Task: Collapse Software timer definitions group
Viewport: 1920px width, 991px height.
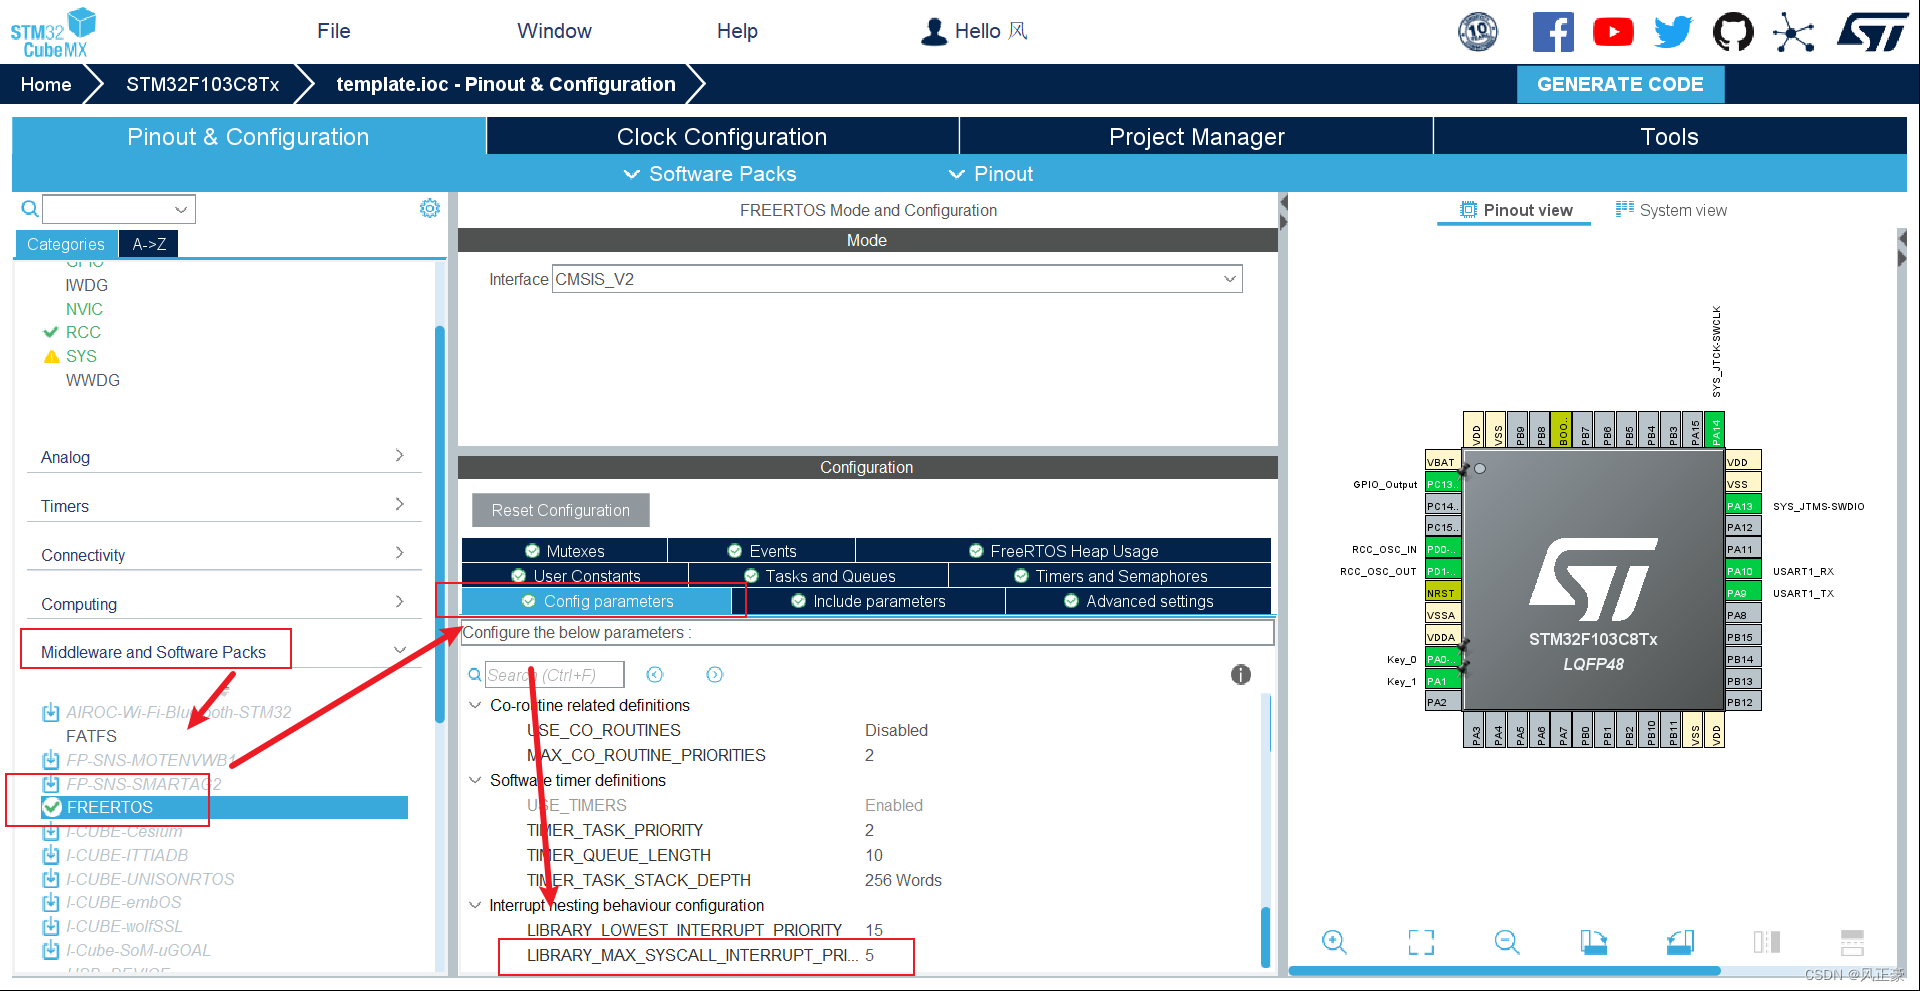Action: coord(475,780)
